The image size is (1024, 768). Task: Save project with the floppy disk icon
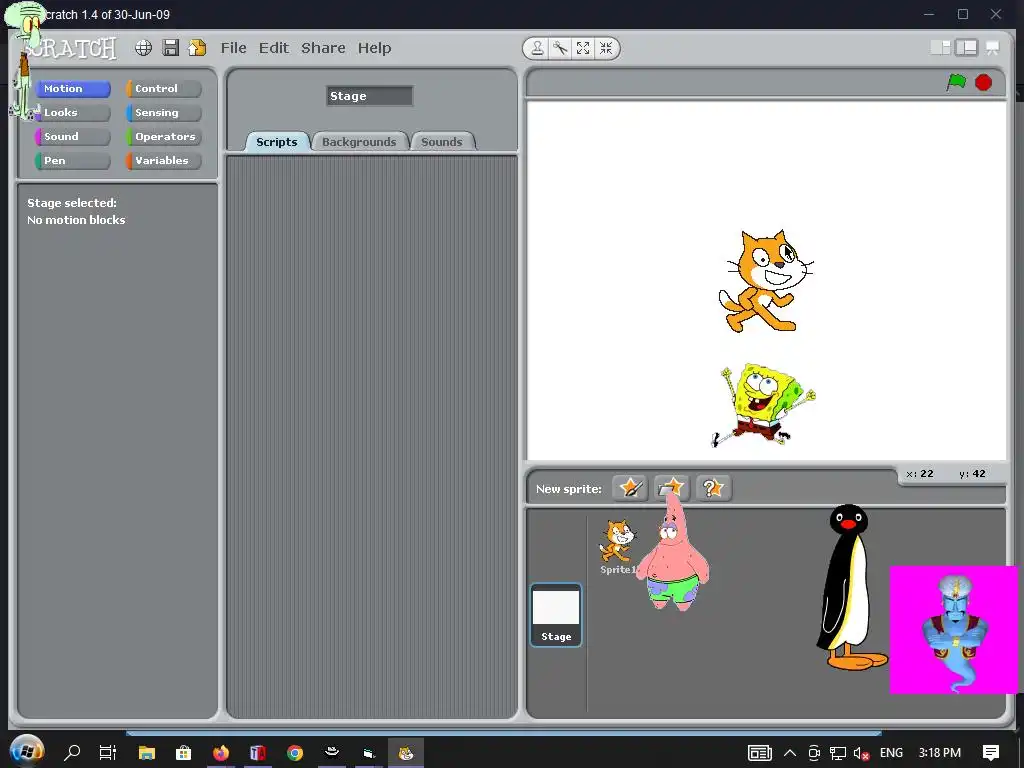(x=170, y=48)
